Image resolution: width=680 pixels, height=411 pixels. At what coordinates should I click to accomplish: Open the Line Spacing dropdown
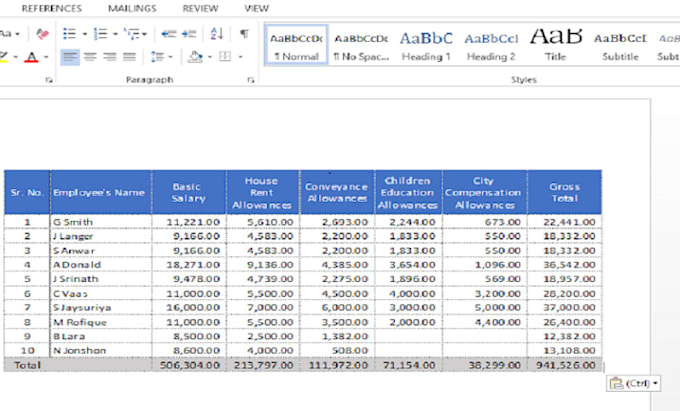click(x=162, y=57)
